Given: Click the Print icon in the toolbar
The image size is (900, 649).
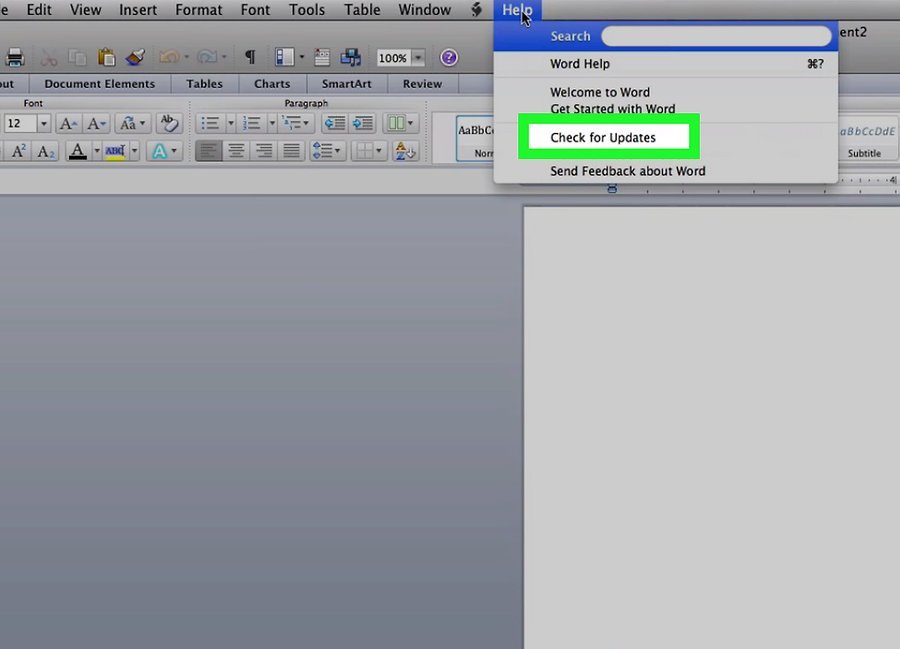Looking at the screenshot, I should tap(15, 57).
